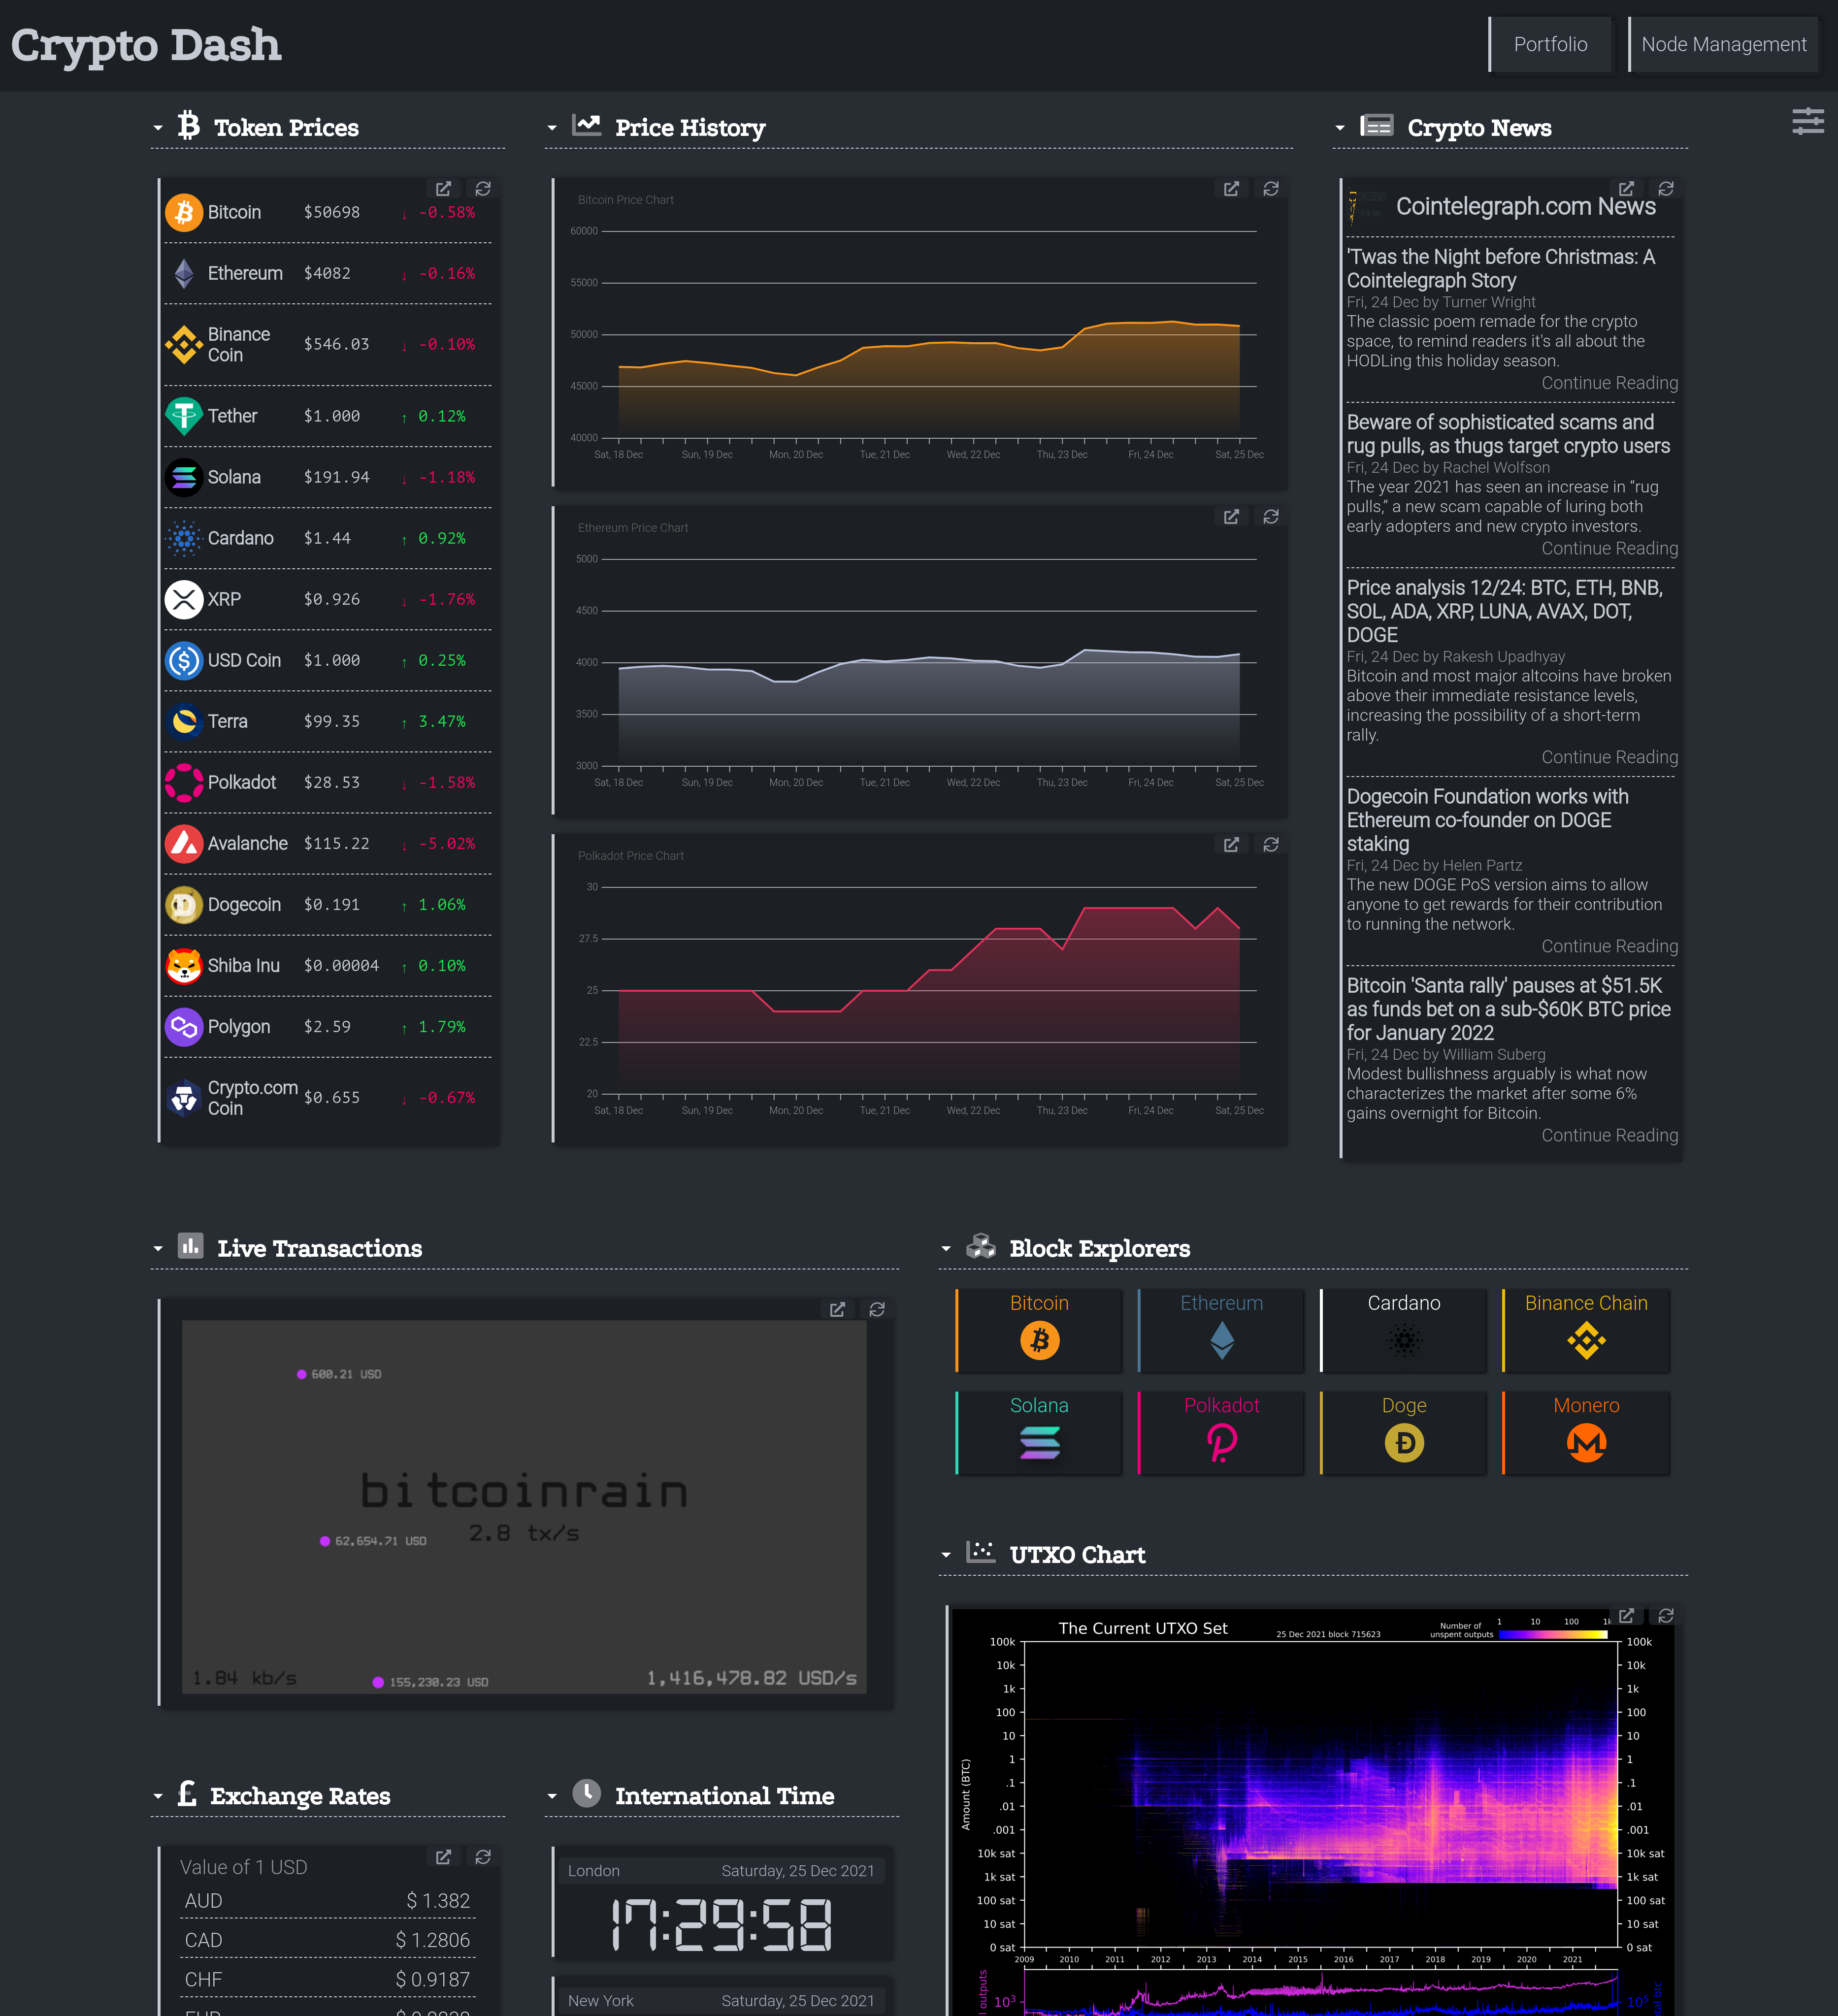Open the Bitcoin block explorer
The height and width of the screenshot is (2016, 1838).
1039,1330
